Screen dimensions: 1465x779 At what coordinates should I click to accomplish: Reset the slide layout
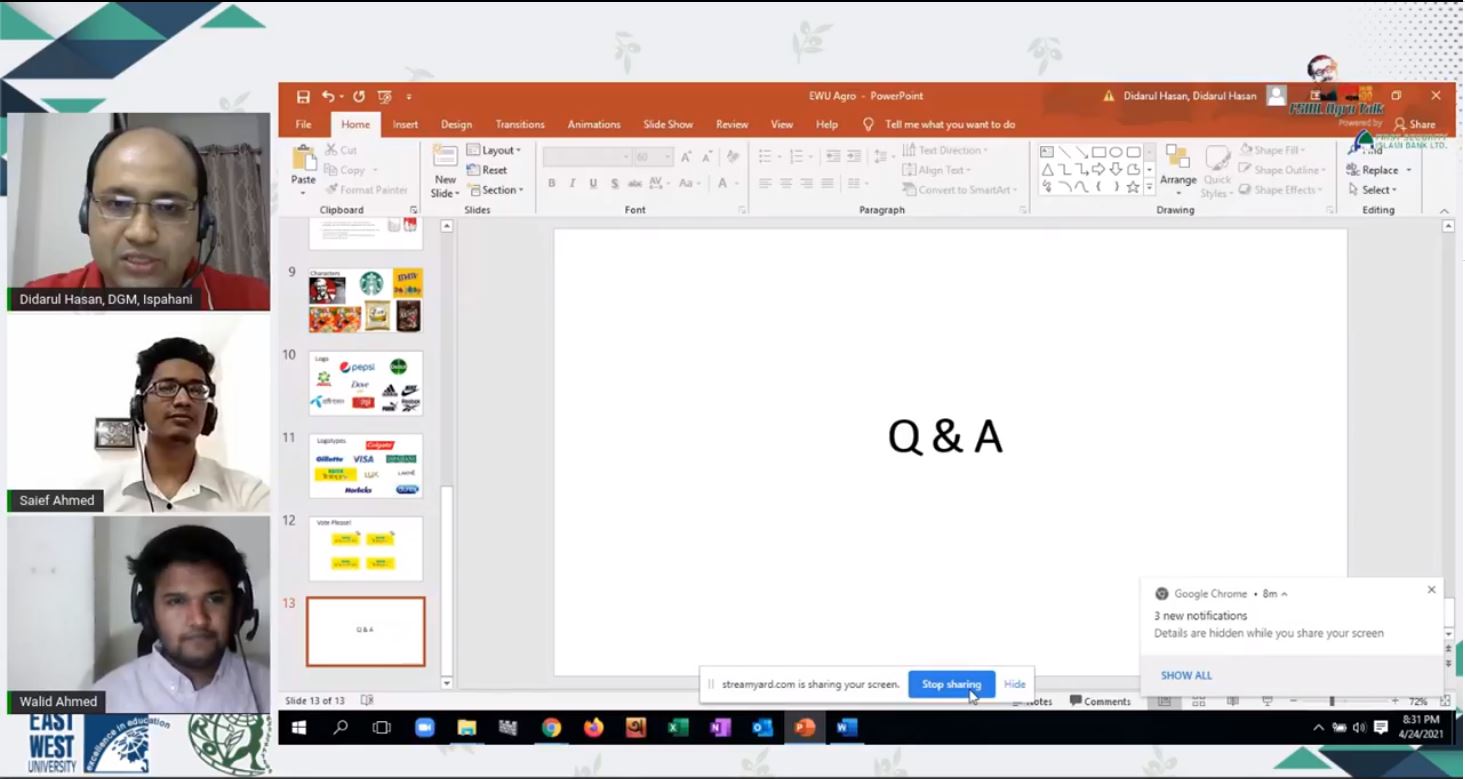pos(487,170)
